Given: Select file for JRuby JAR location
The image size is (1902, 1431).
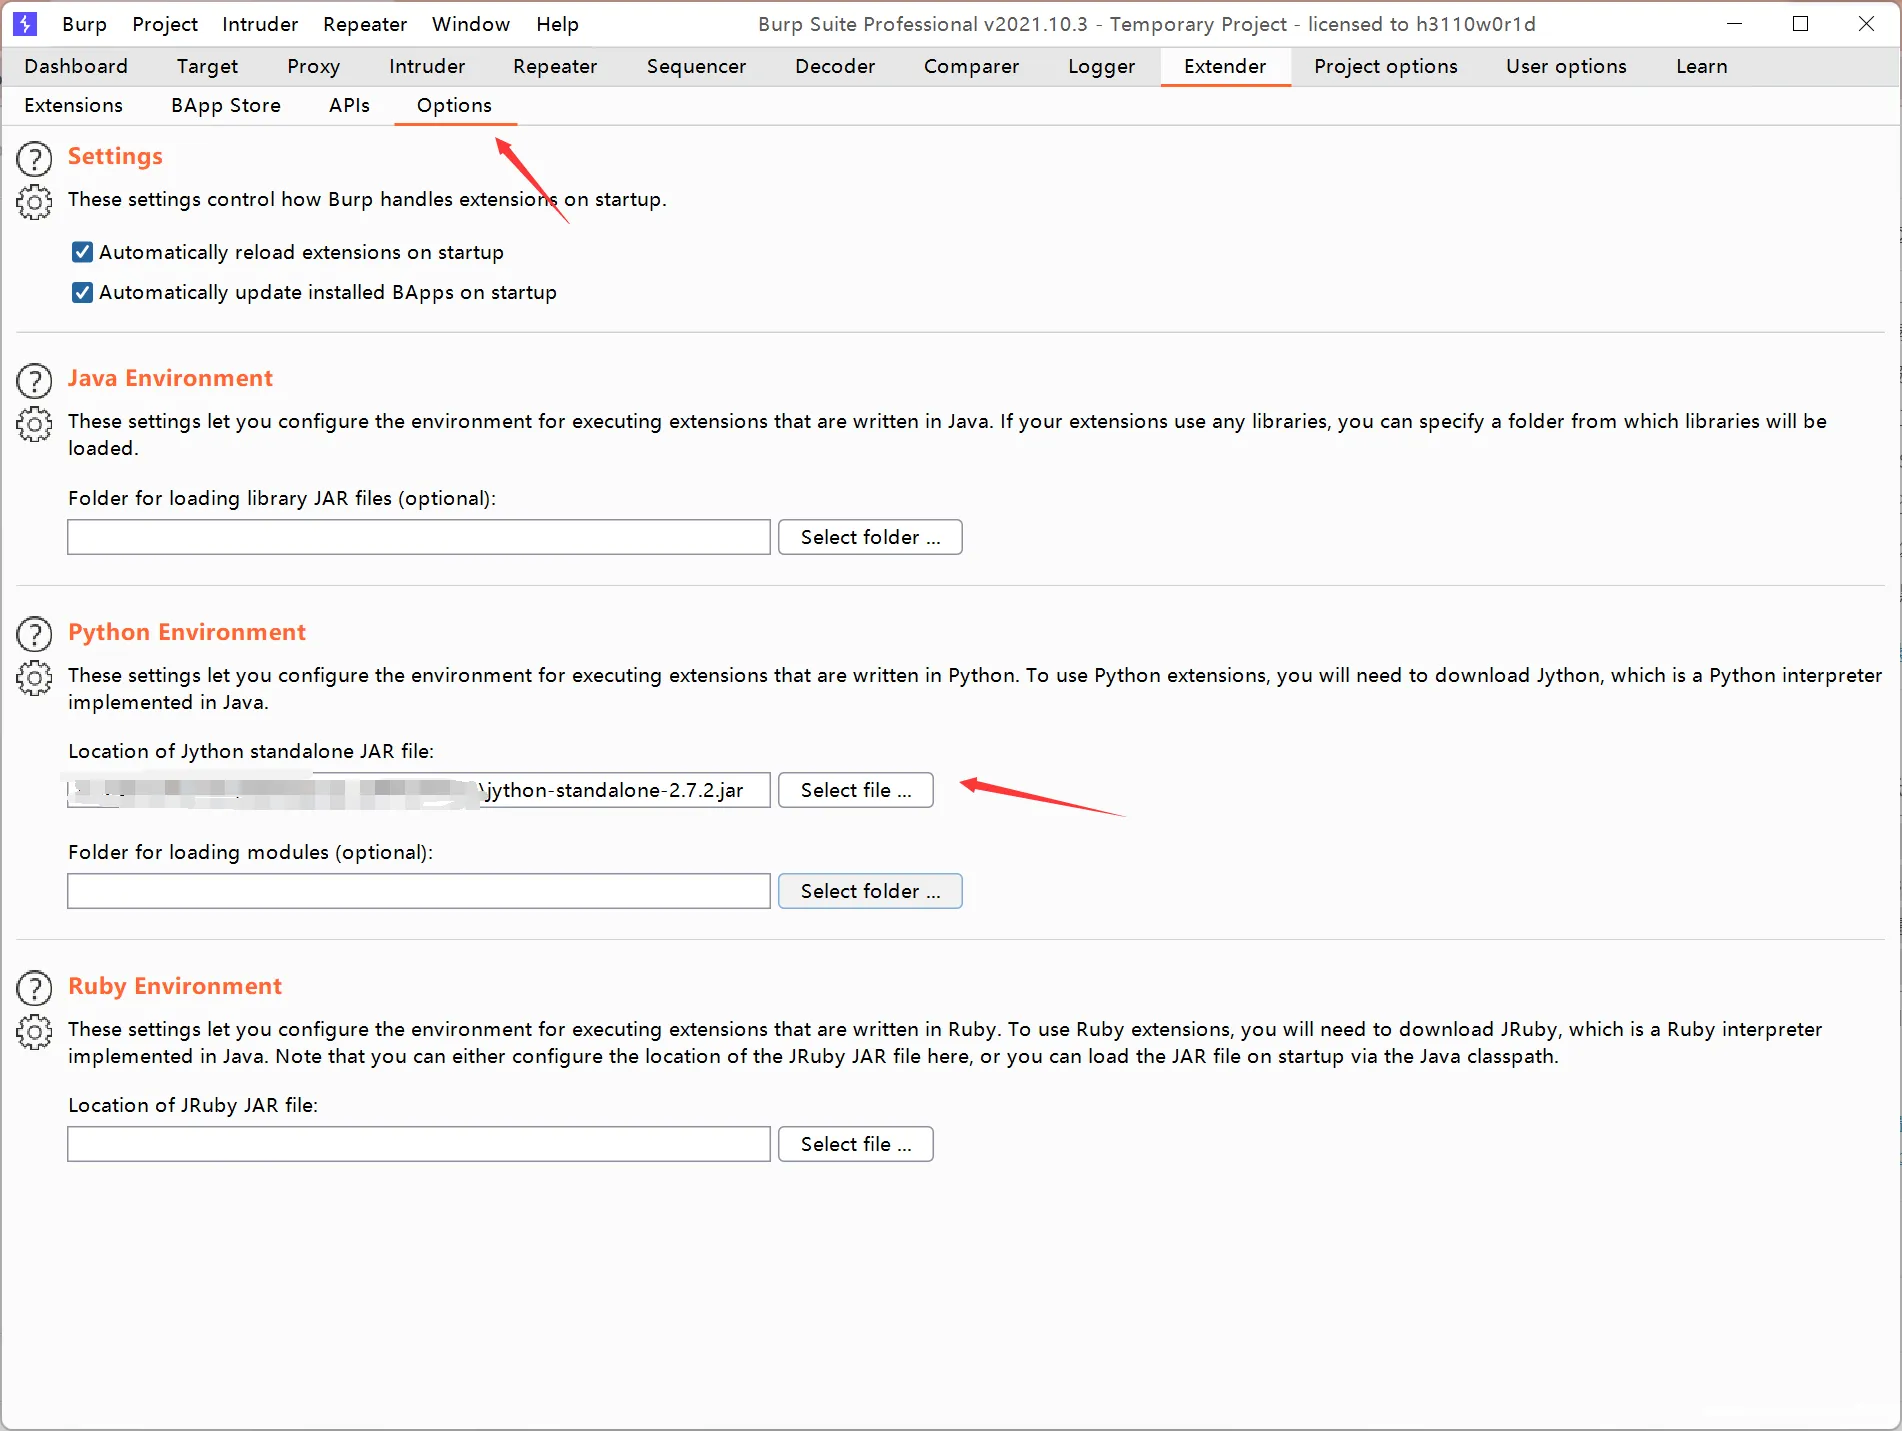Looking at the screenshot, I should tap(855, 1144).
